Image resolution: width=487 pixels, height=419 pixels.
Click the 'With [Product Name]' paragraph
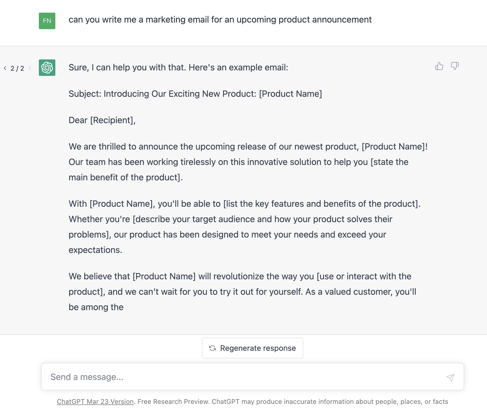(245, 227)
